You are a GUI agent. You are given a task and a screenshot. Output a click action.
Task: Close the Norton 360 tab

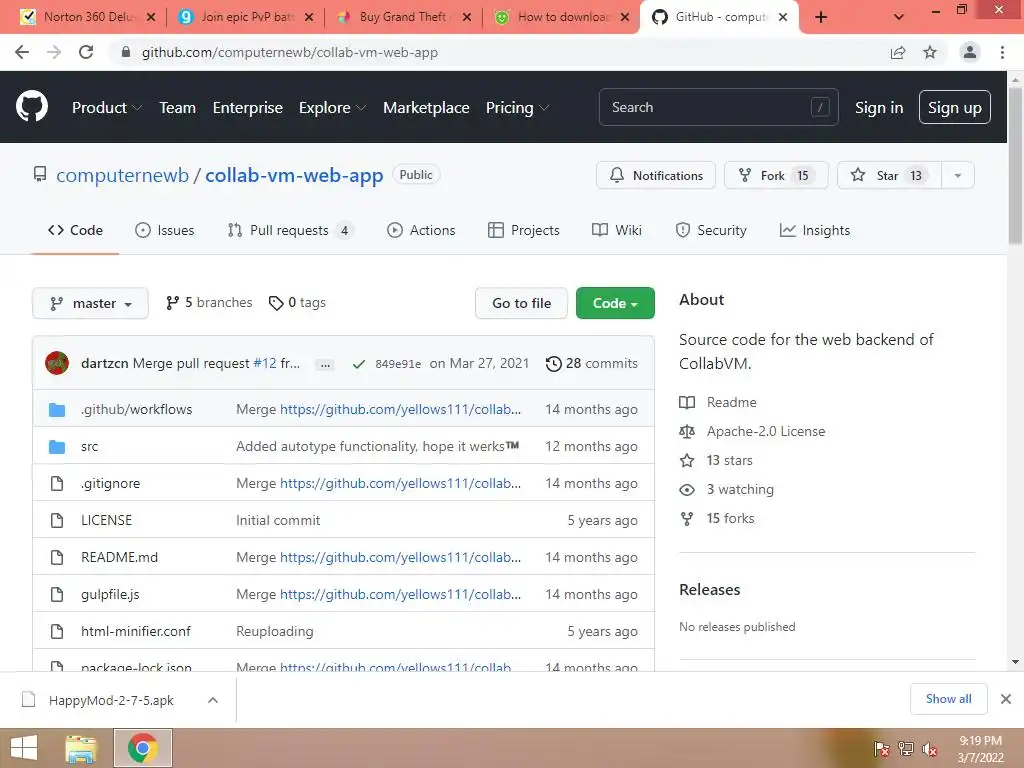pyautogui.click(x=151, y=18)
